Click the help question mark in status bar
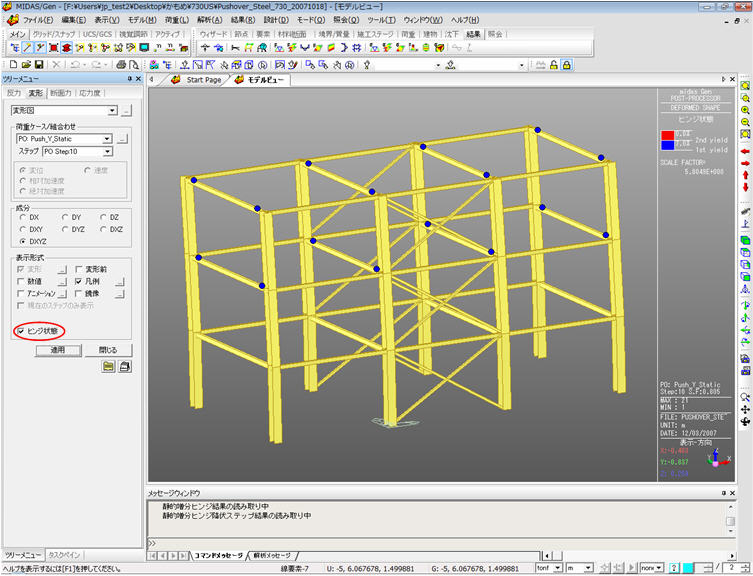This screenshot has height=576, width=753. click(674, 568)
